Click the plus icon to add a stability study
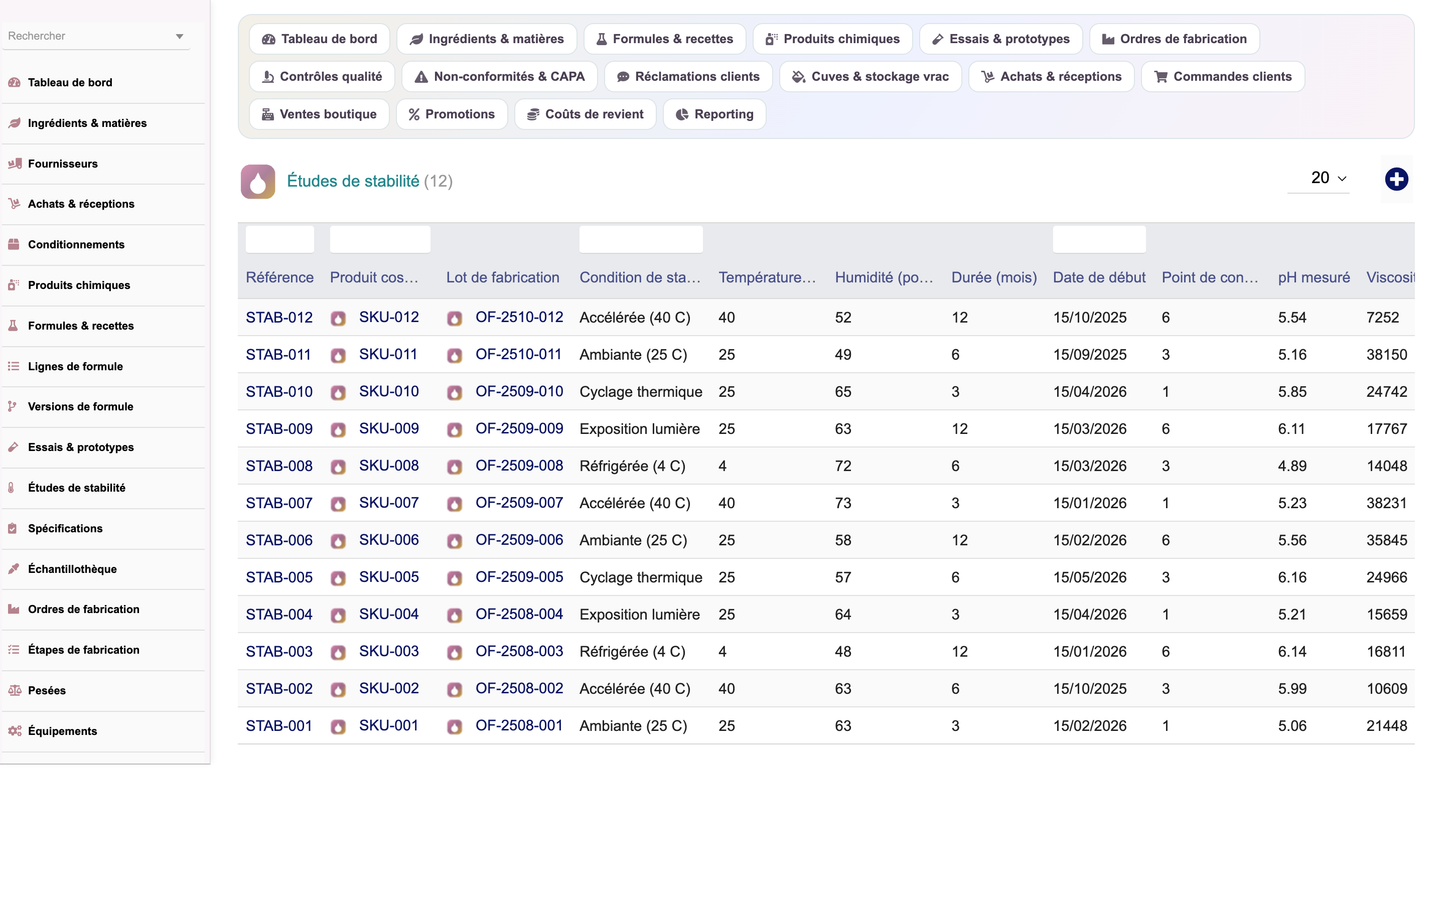1445x903 pixels. coord(1397,179)
